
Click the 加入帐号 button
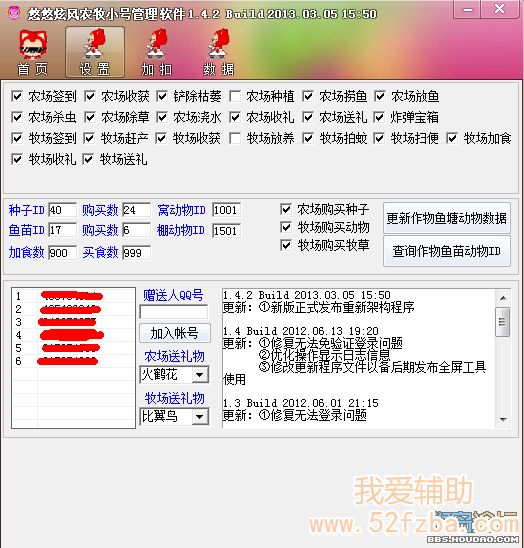pos(175,333)
